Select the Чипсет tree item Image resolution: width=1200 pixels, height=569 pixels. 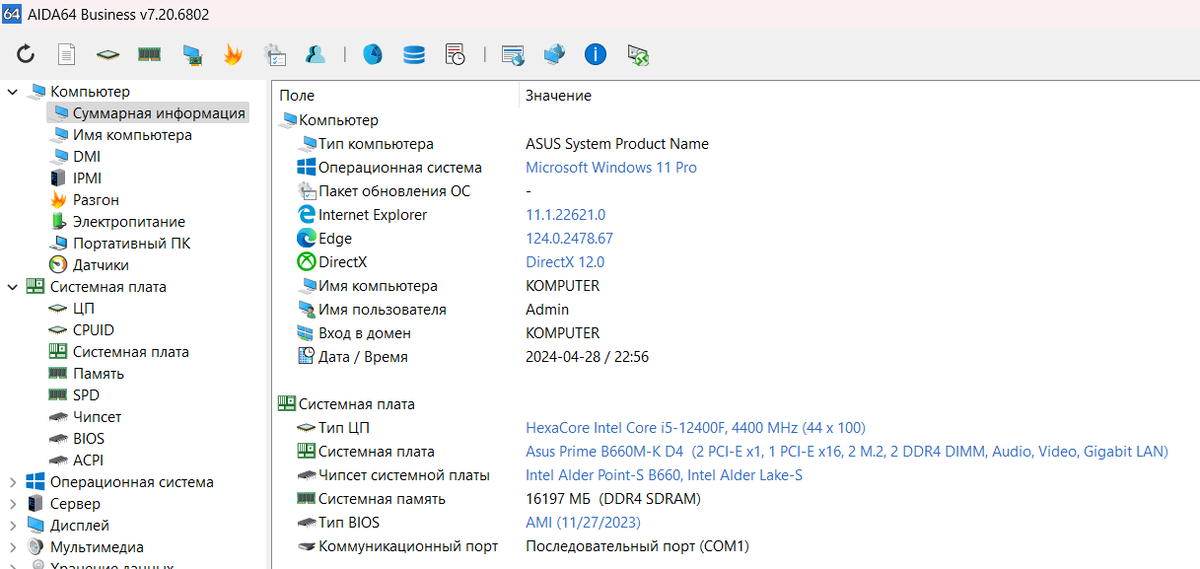click(97, 417)
